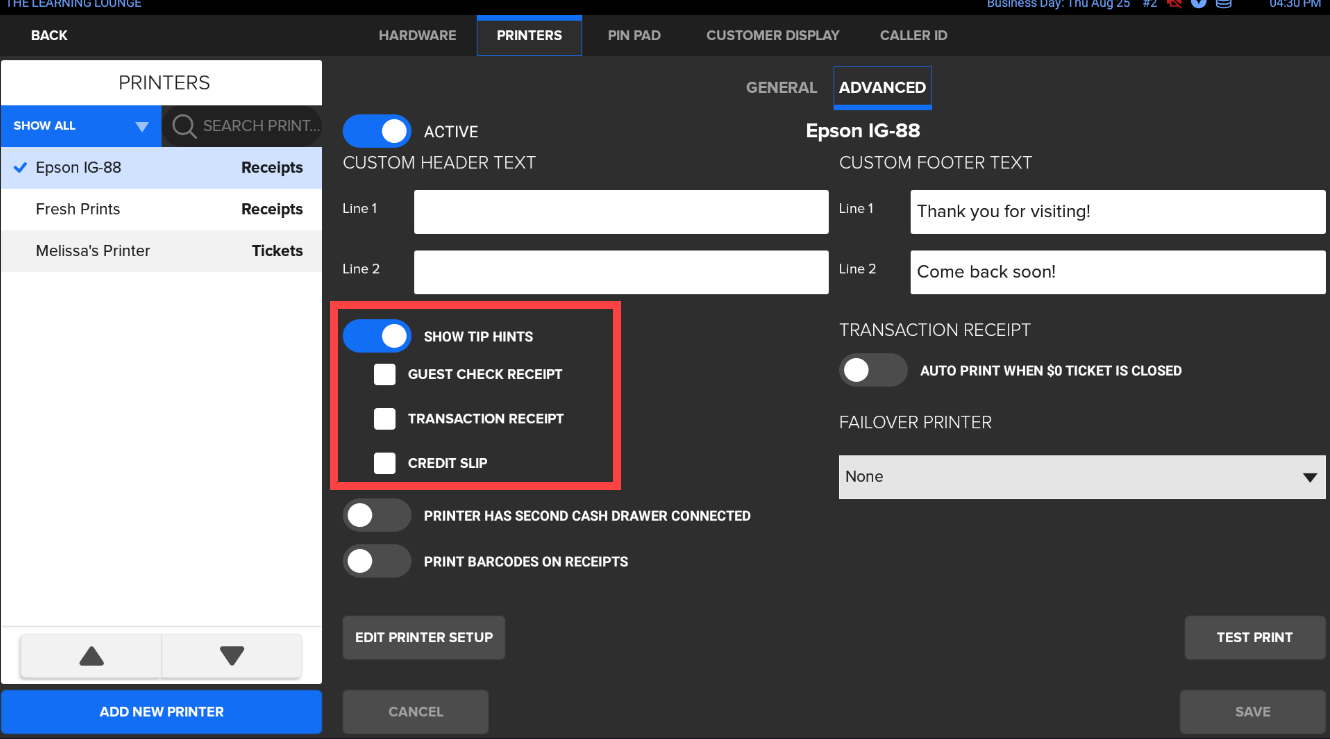Open the Failover Printer dropdown
The height and width of the screenshot is (739, 1330).
coord(1082,477)
